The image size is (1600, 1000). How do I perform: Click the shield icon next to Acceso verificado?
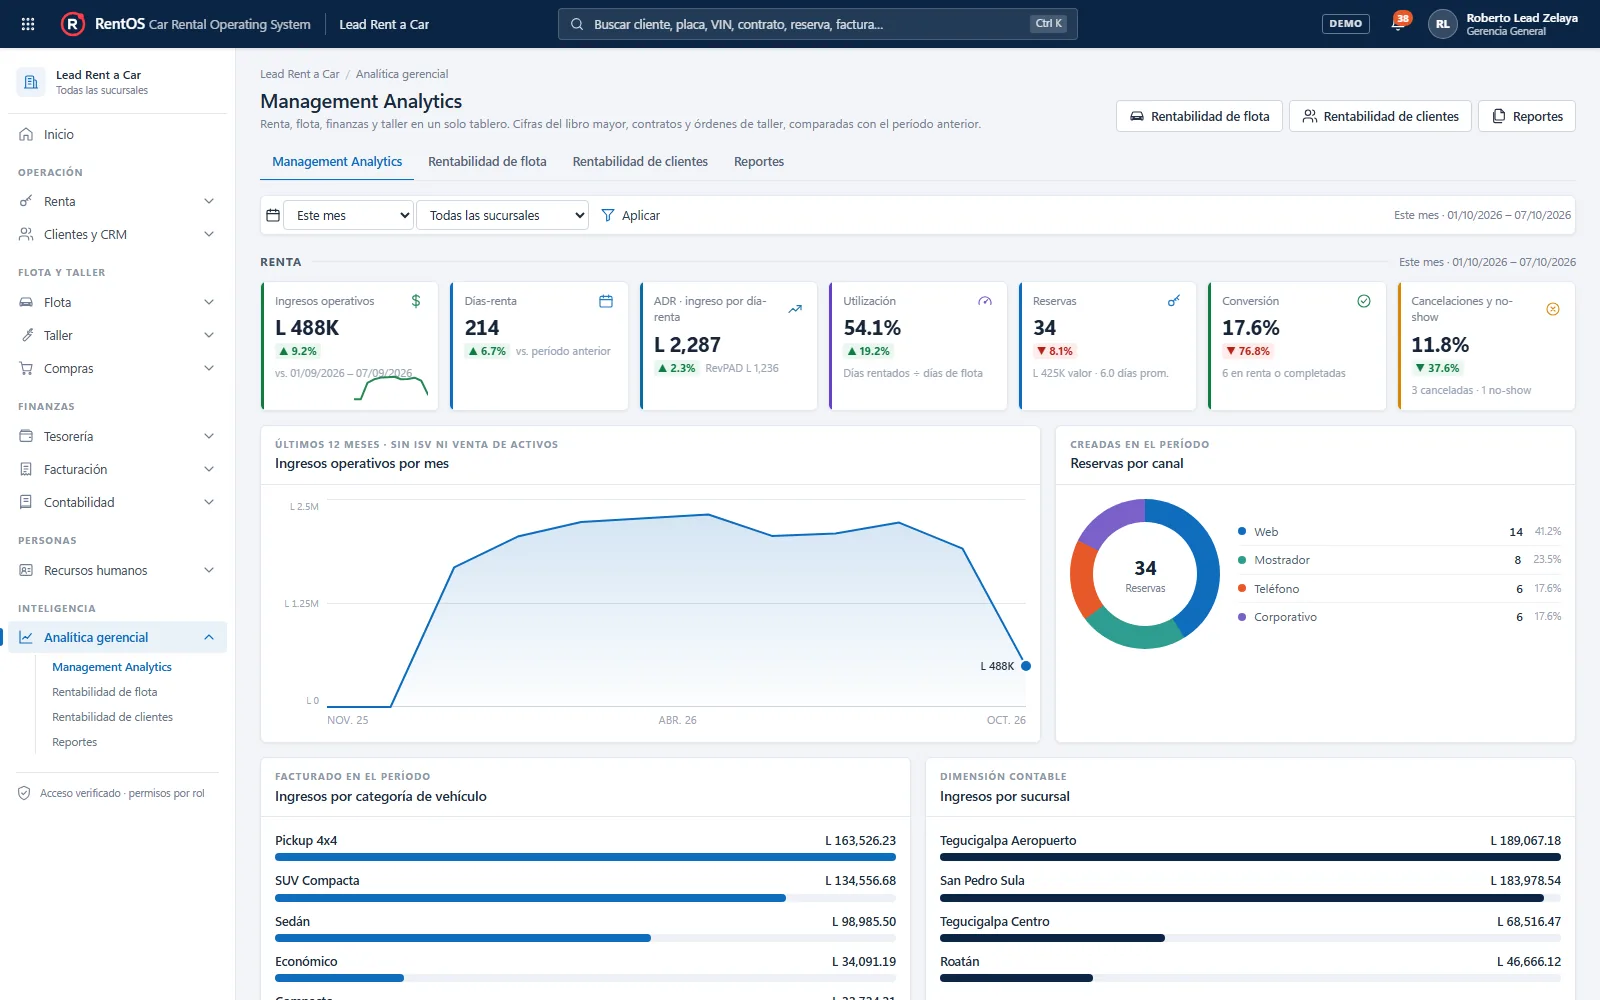click(24, 793)
